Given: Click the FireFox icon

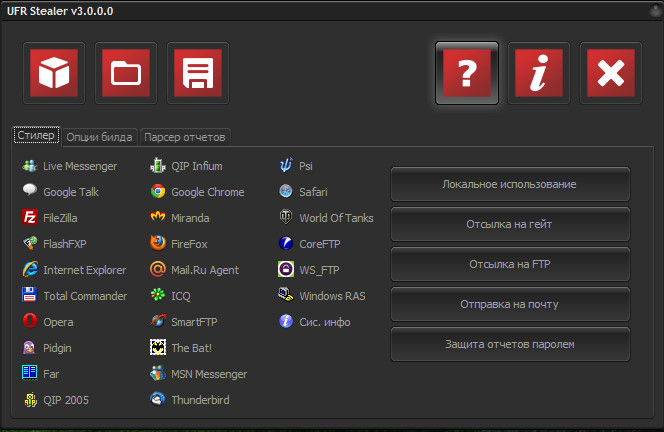Looking at the screenshot, I should pos(158,243).
